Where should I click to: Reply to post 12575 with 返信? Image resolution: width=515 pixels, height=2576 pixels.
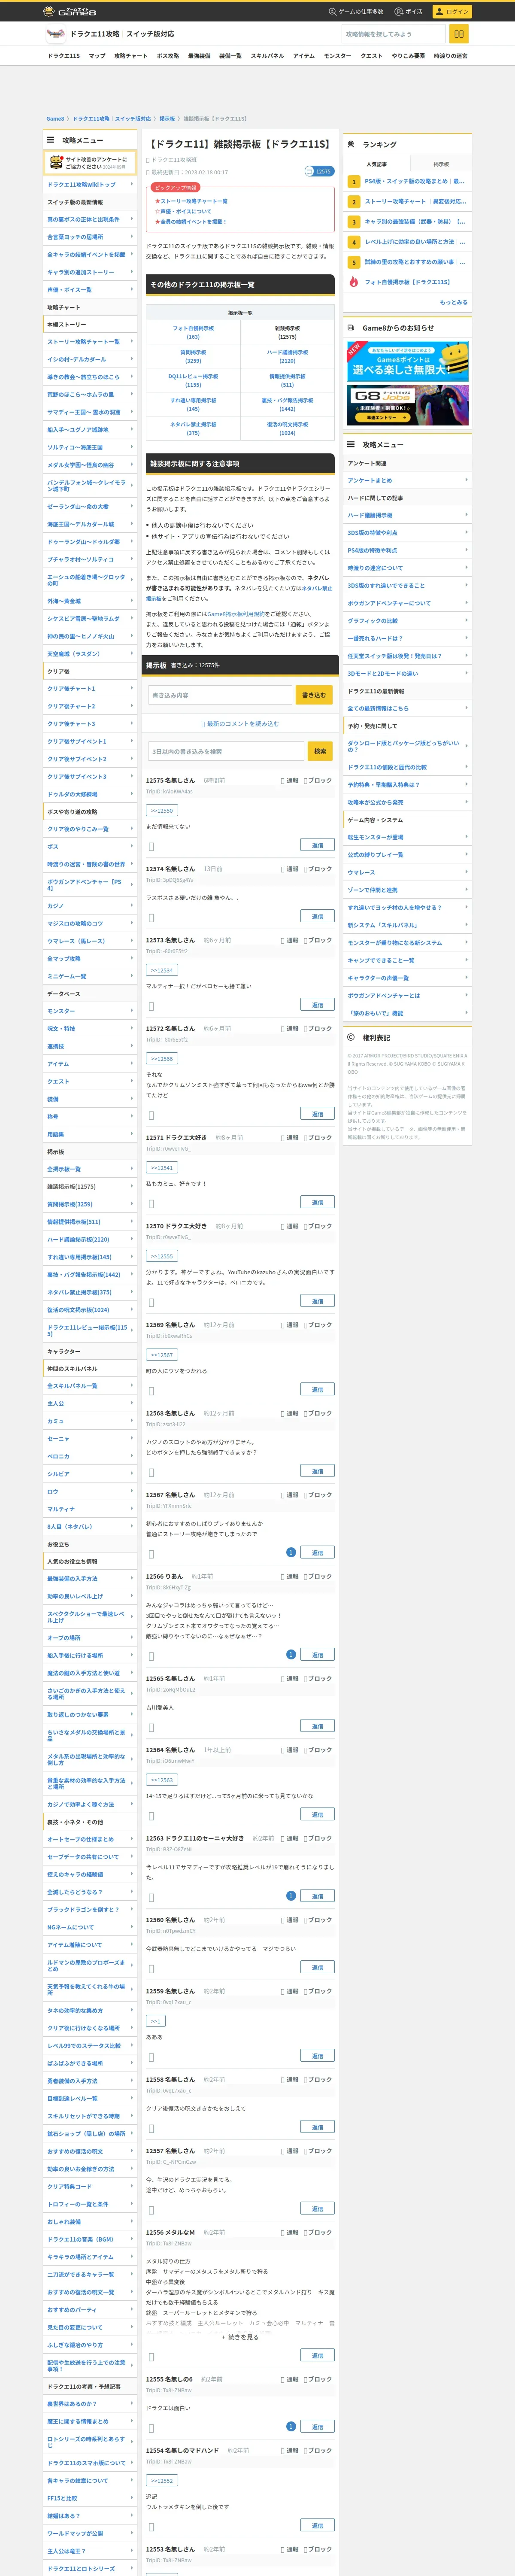point(317,845)
